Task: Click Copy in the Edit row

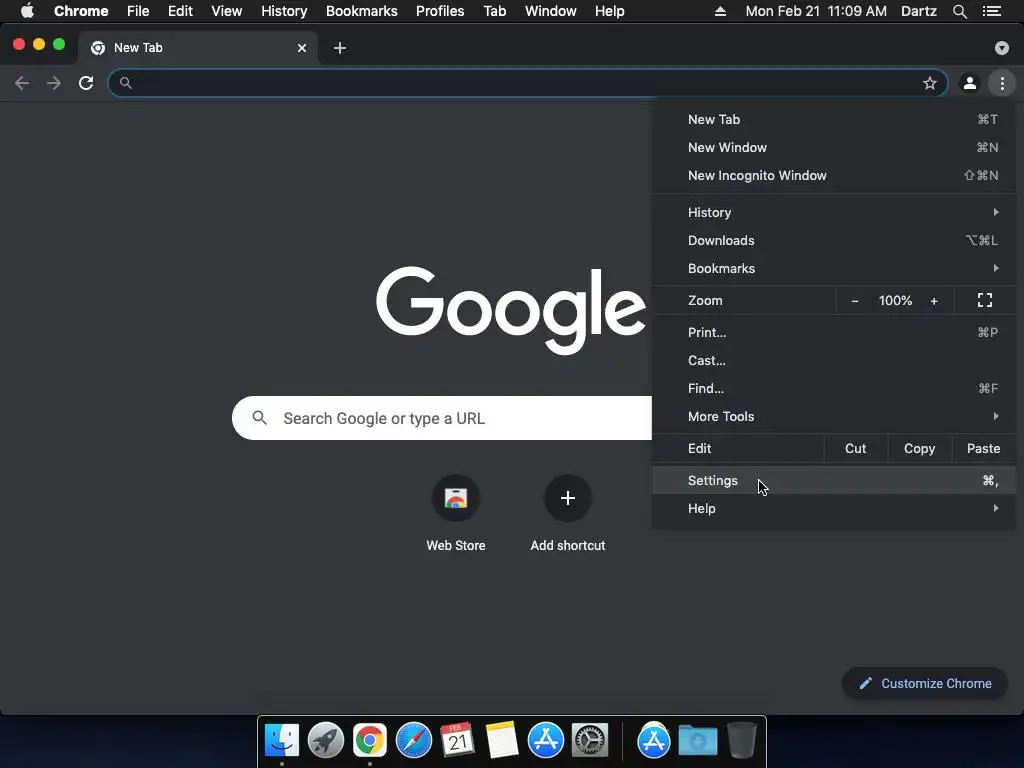Action: [x=920, y=449]
